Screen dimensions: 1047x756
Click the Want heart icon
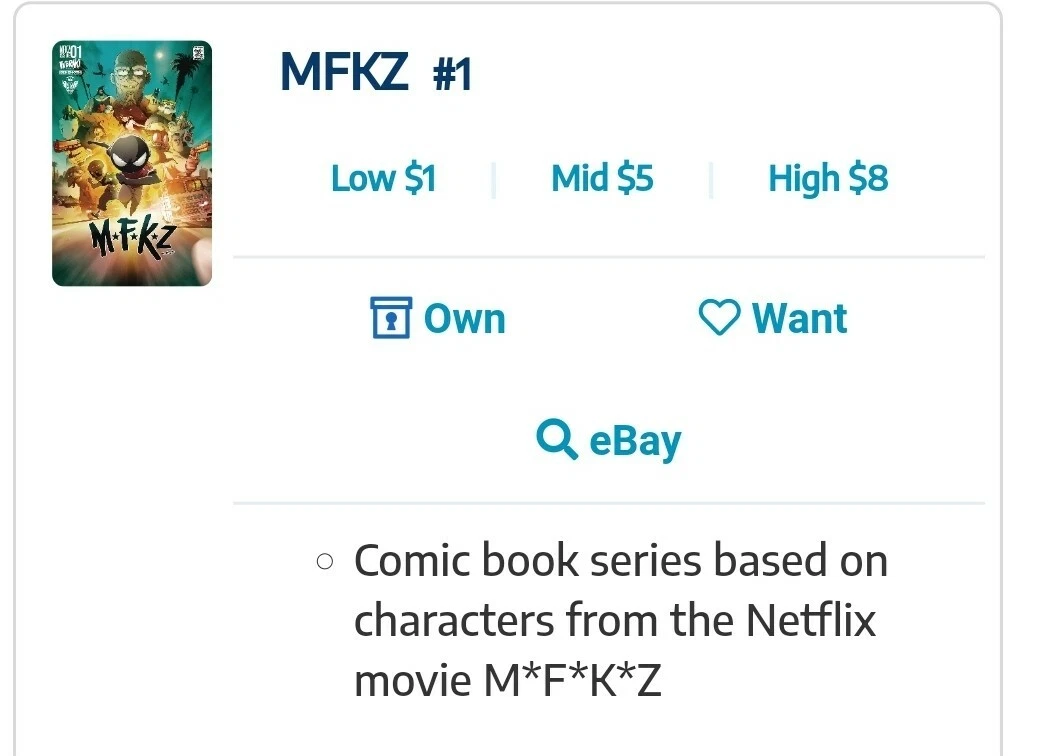pos(719,317)
